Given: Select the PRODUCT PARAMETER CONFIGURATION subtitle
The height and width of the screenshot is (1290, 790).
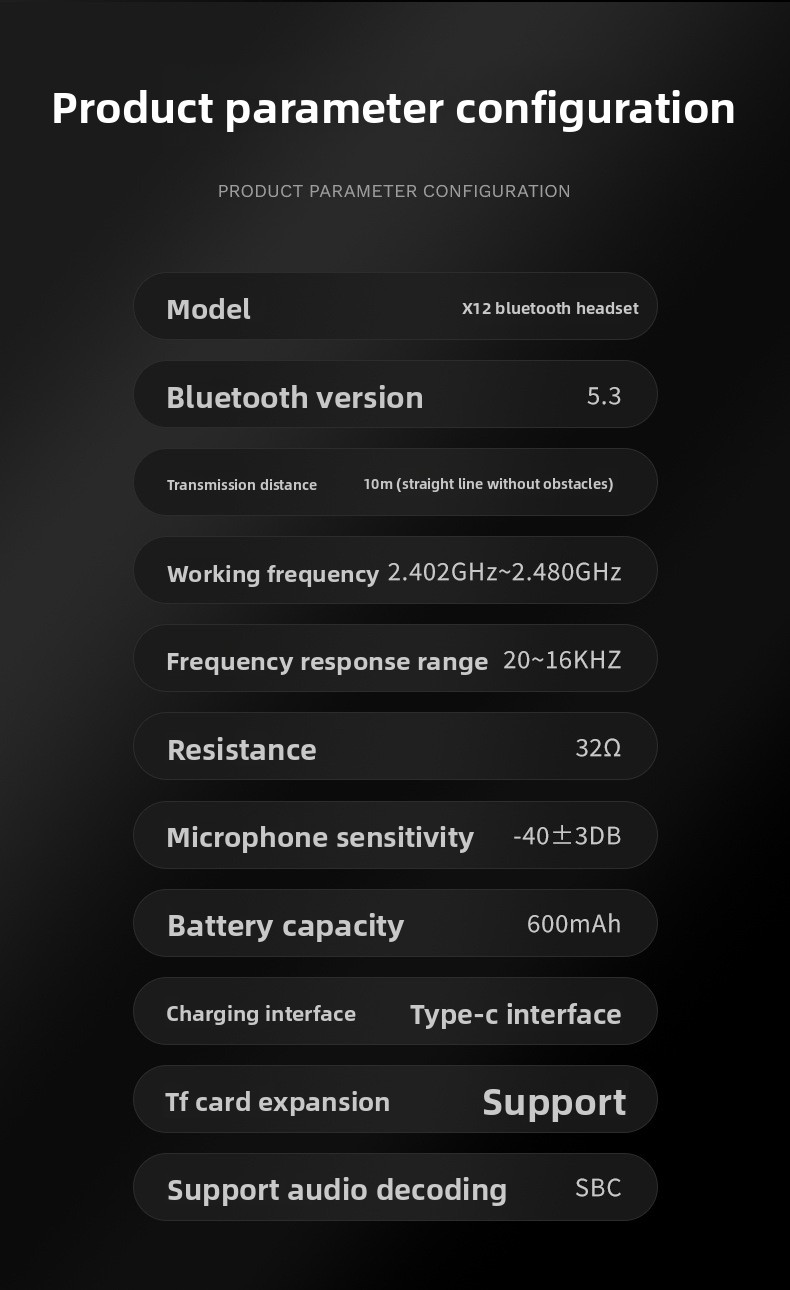Looking at the screenshot, I should (x=394, y=191).
